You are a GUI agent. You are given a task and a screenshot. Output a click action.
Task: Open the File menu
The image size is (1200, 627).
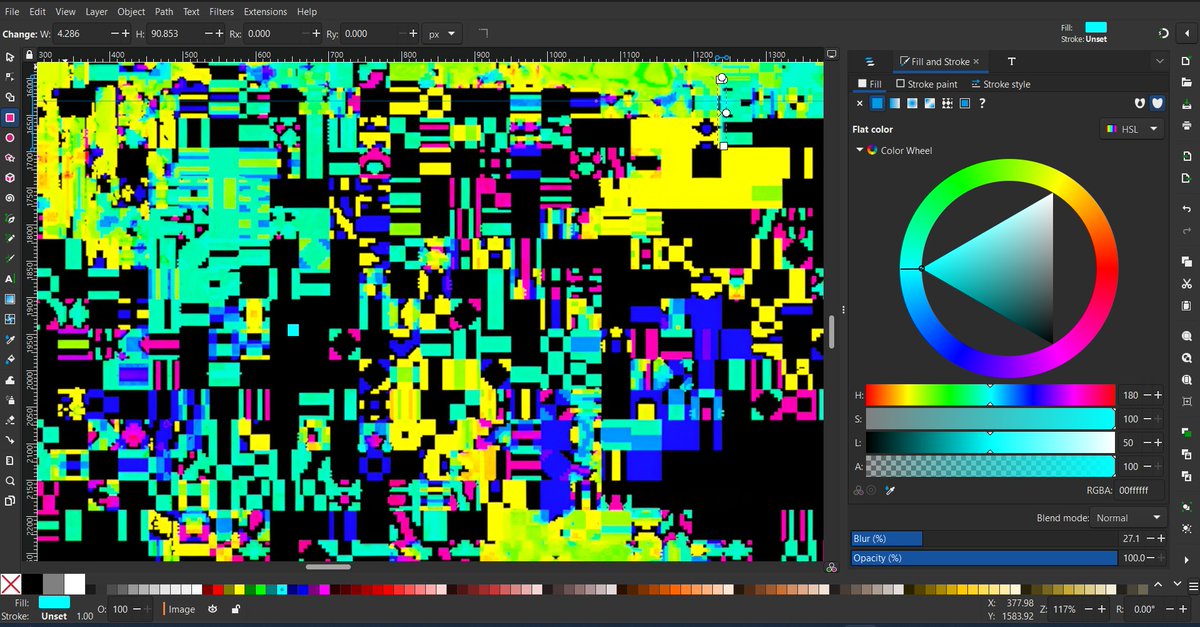(x=12, y=11)
